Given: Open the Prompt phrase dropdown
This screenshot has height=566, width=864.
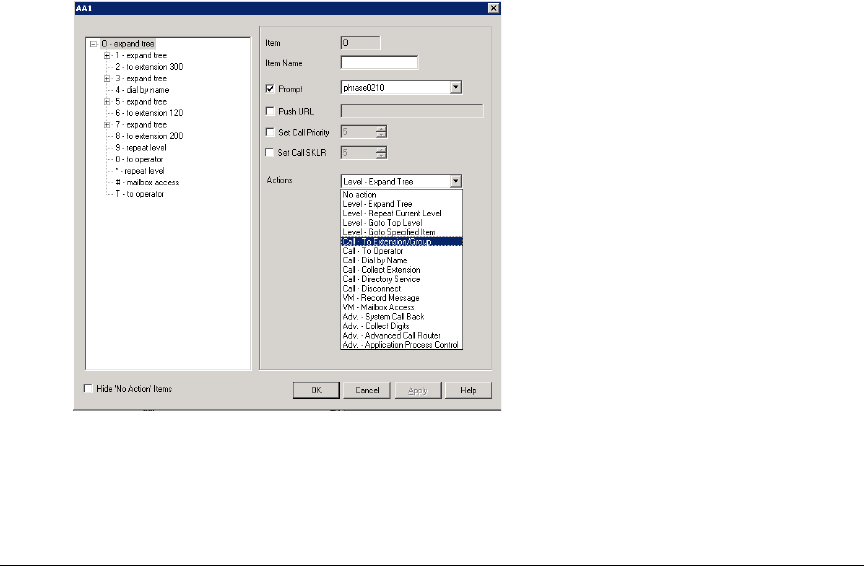Looking at the screenshot, I should [x=455, y=88].
